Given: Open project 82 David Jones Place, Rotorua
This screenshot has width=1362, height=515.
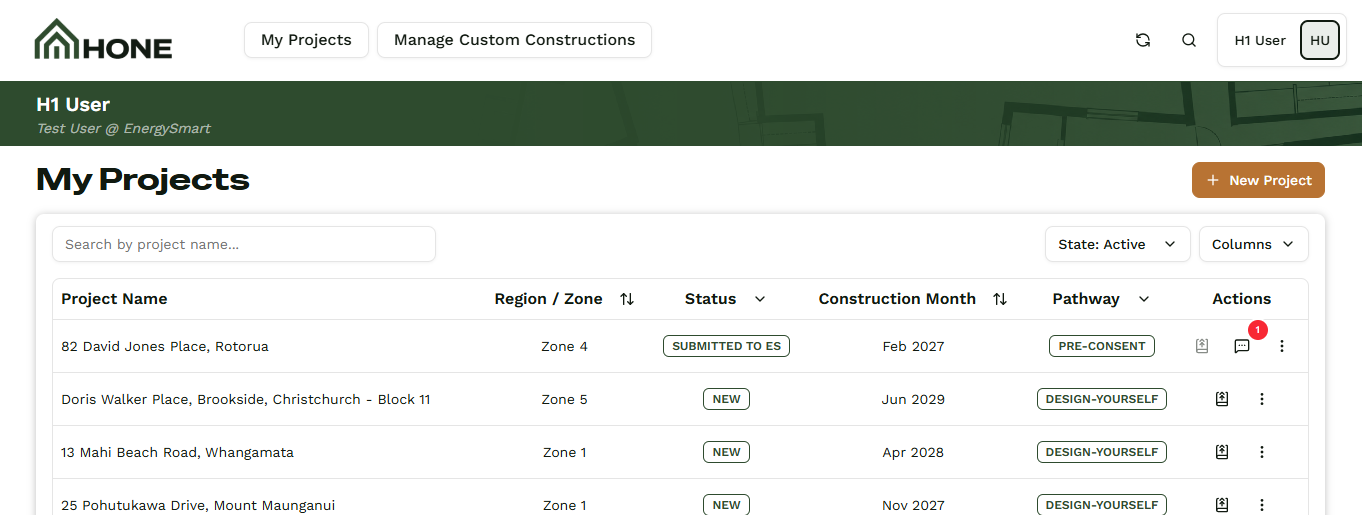Looking at the screenshot, I should (x=165, y=346).
